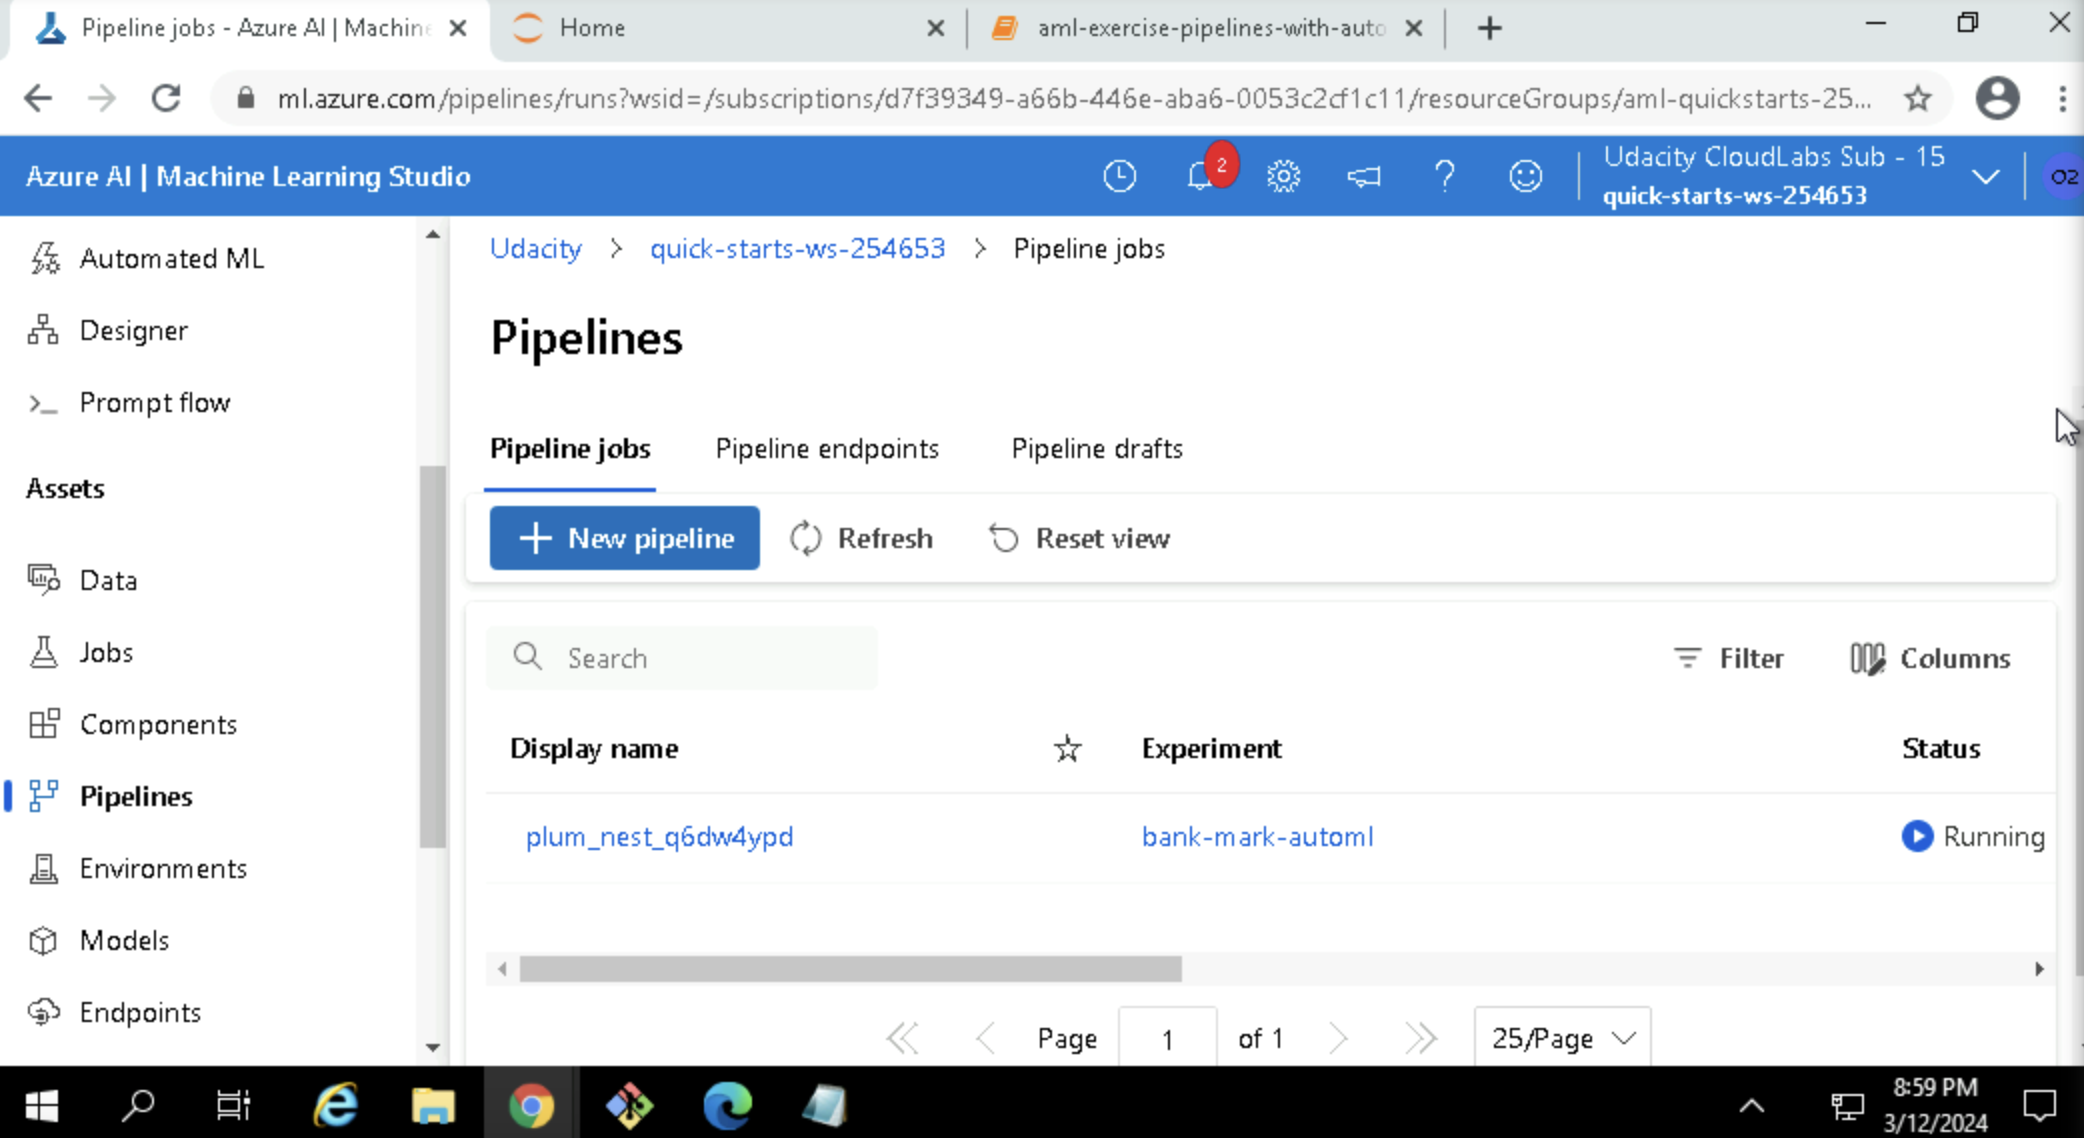Open the recent activity clock icon

[1119, 176]
